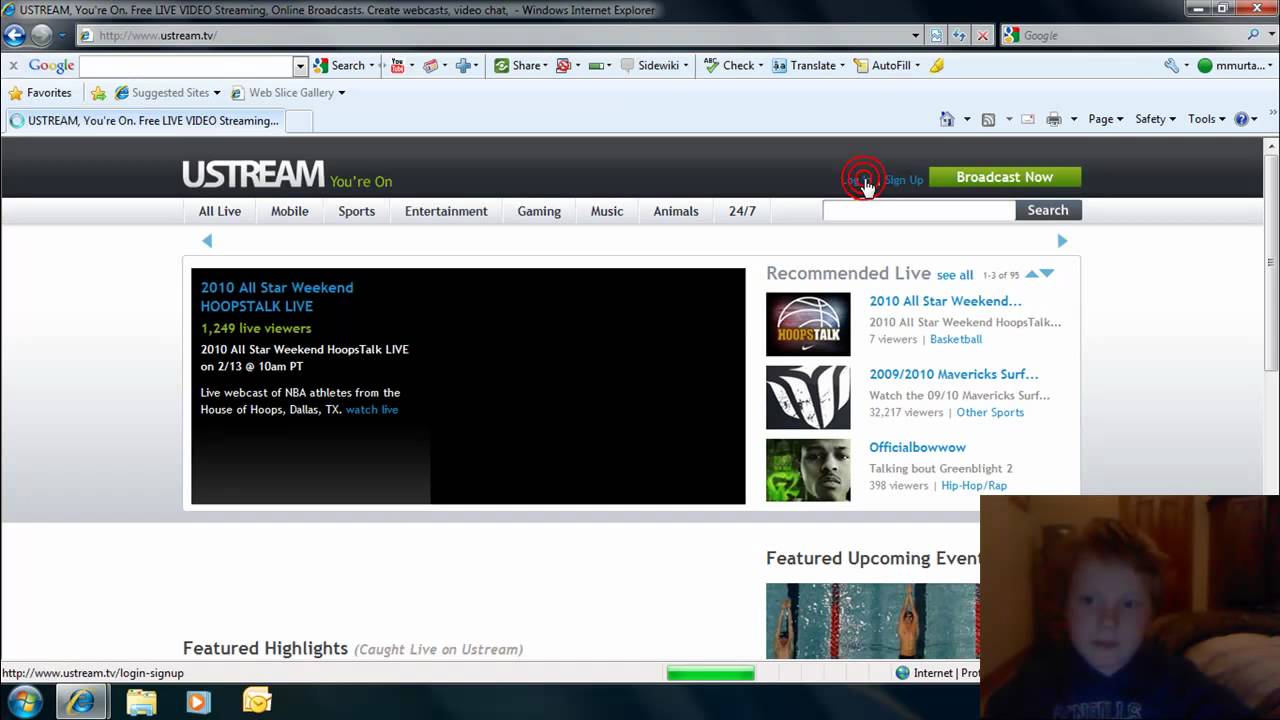The height and width of the screenshot is (720, 1280).
Task: Open the Page menu
Action: [1106, 119]
